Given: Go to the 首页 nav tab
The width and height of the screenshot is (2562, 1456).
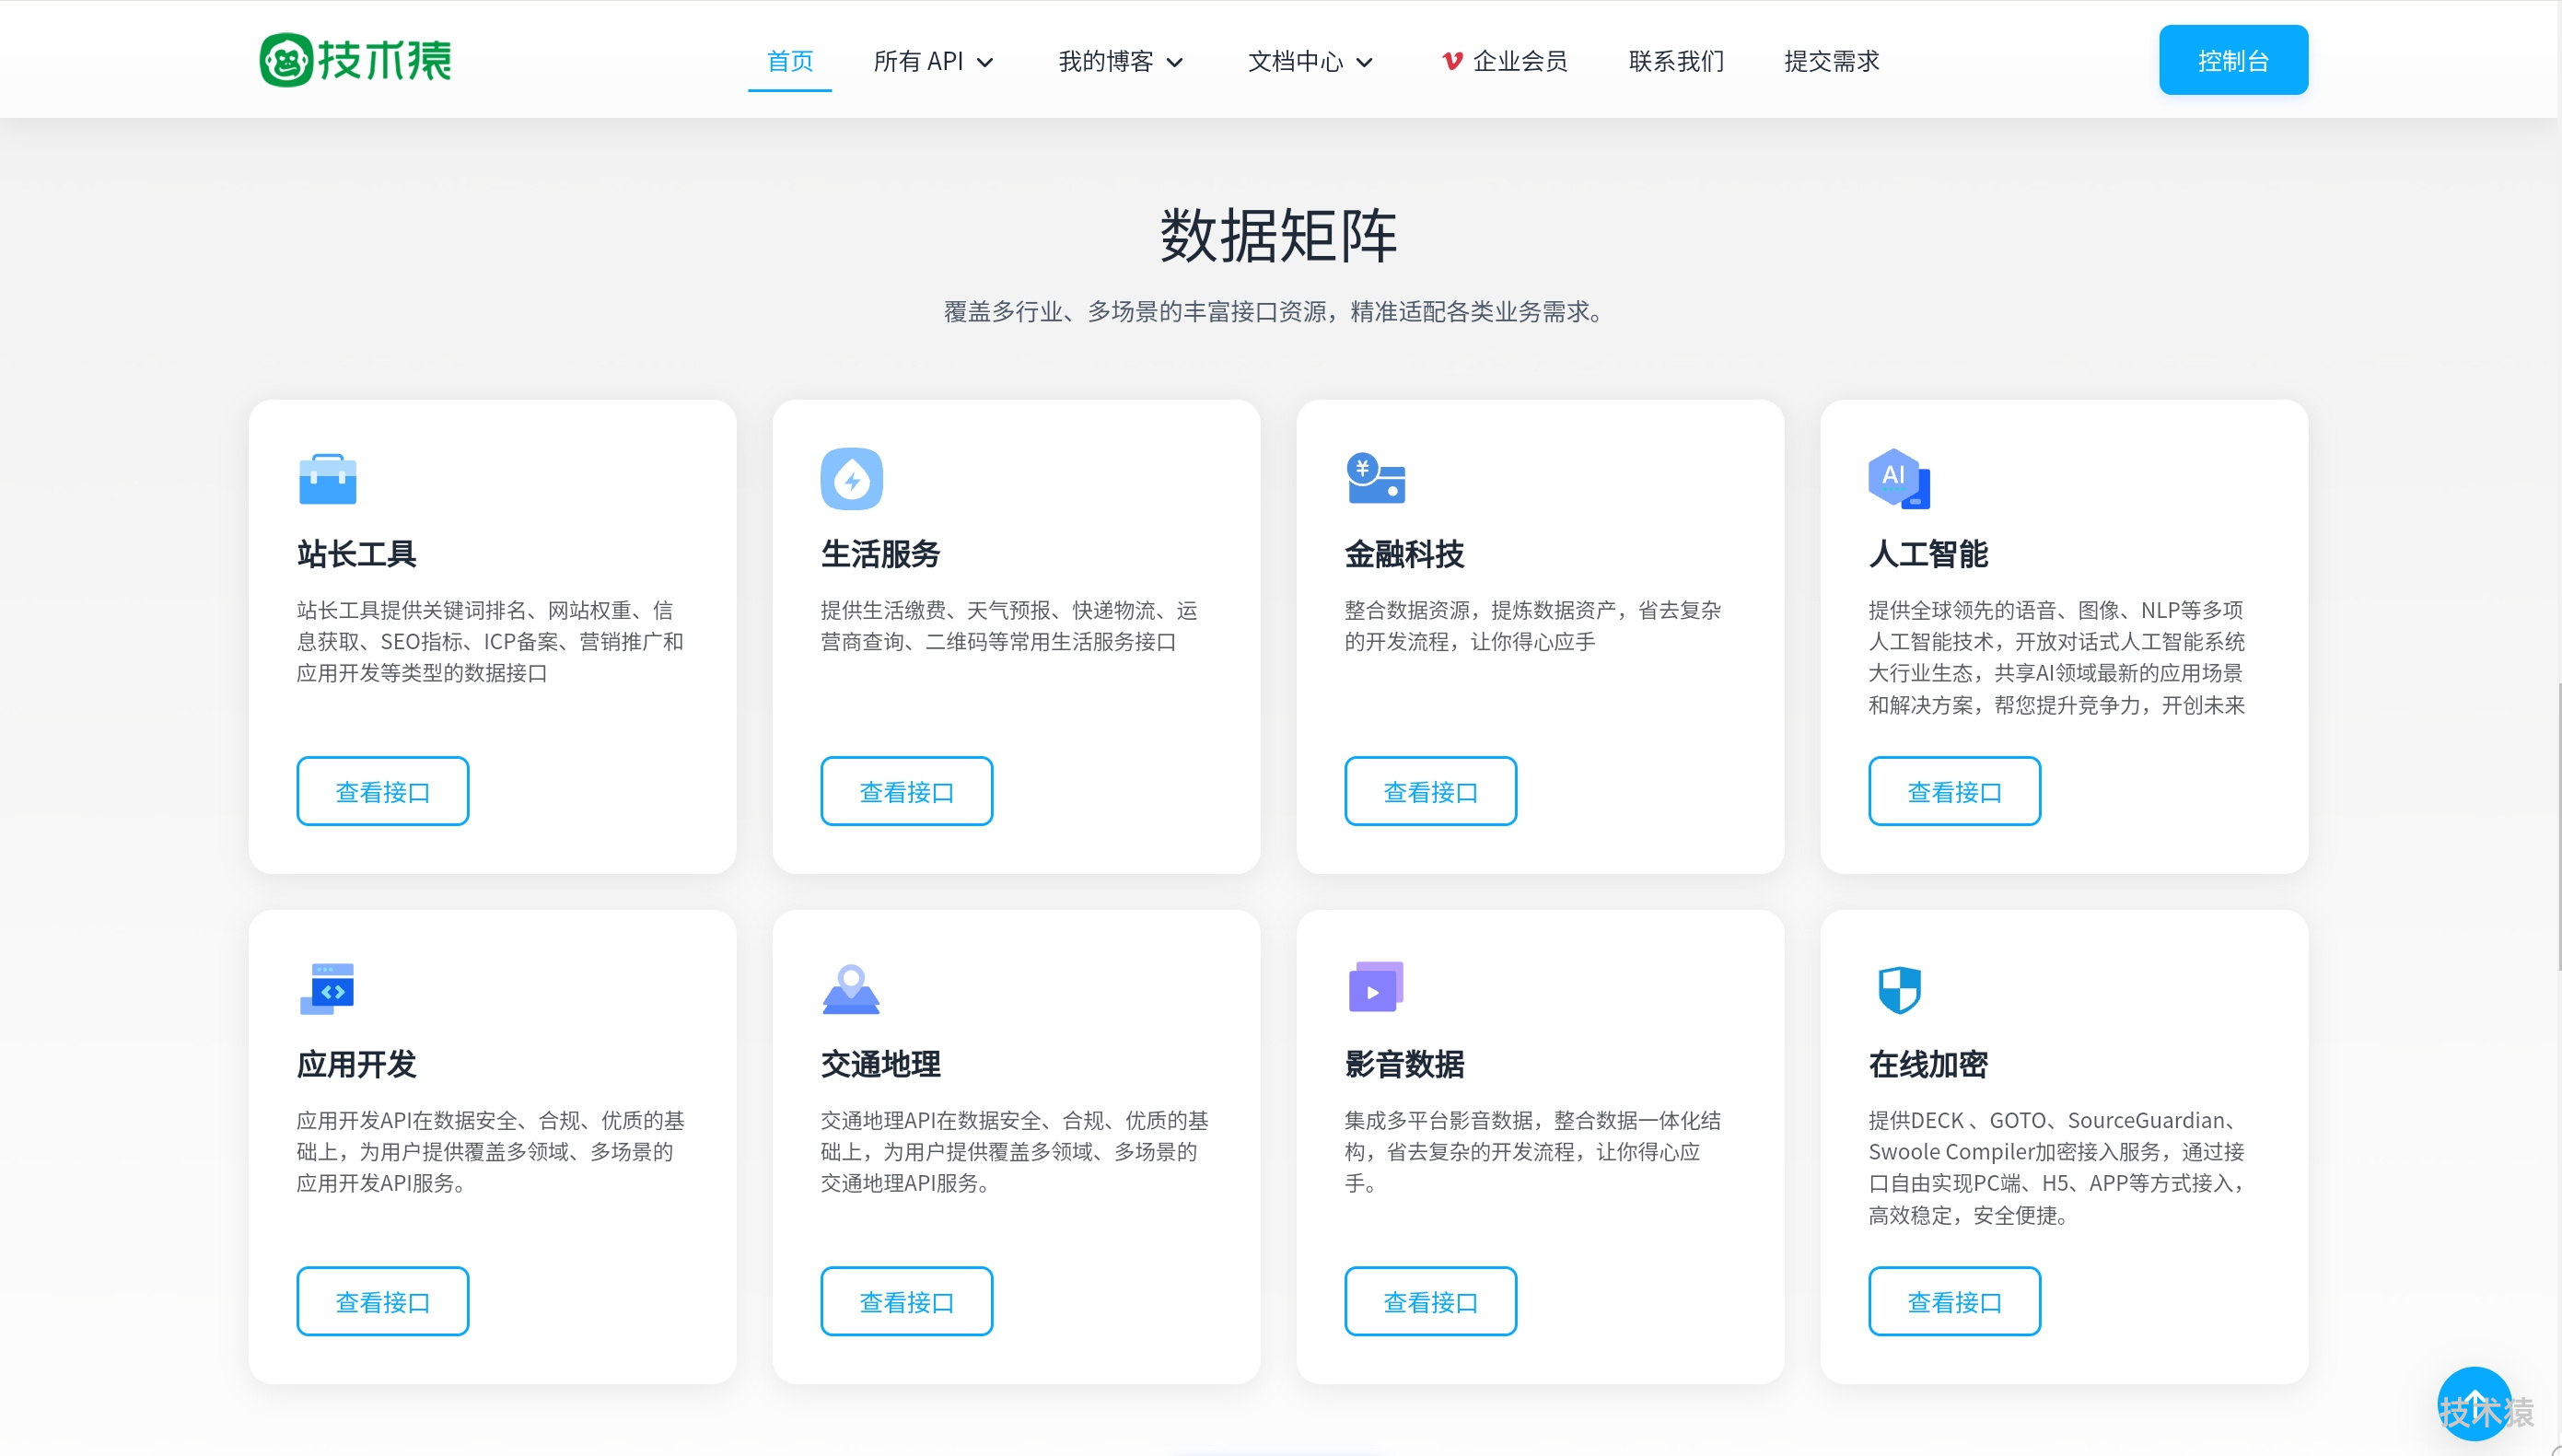Looking at the screenshot, I should (789, 61).
